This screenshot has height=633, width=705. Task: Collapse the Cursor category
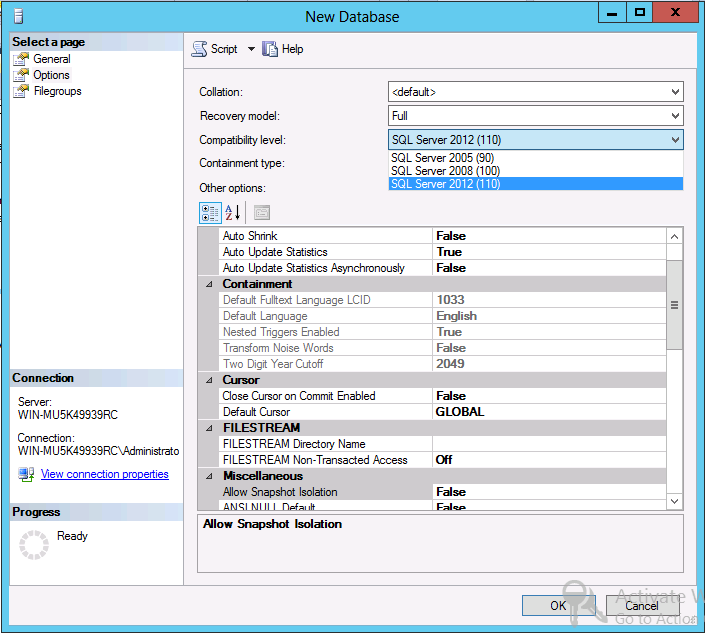coord(209,380)
